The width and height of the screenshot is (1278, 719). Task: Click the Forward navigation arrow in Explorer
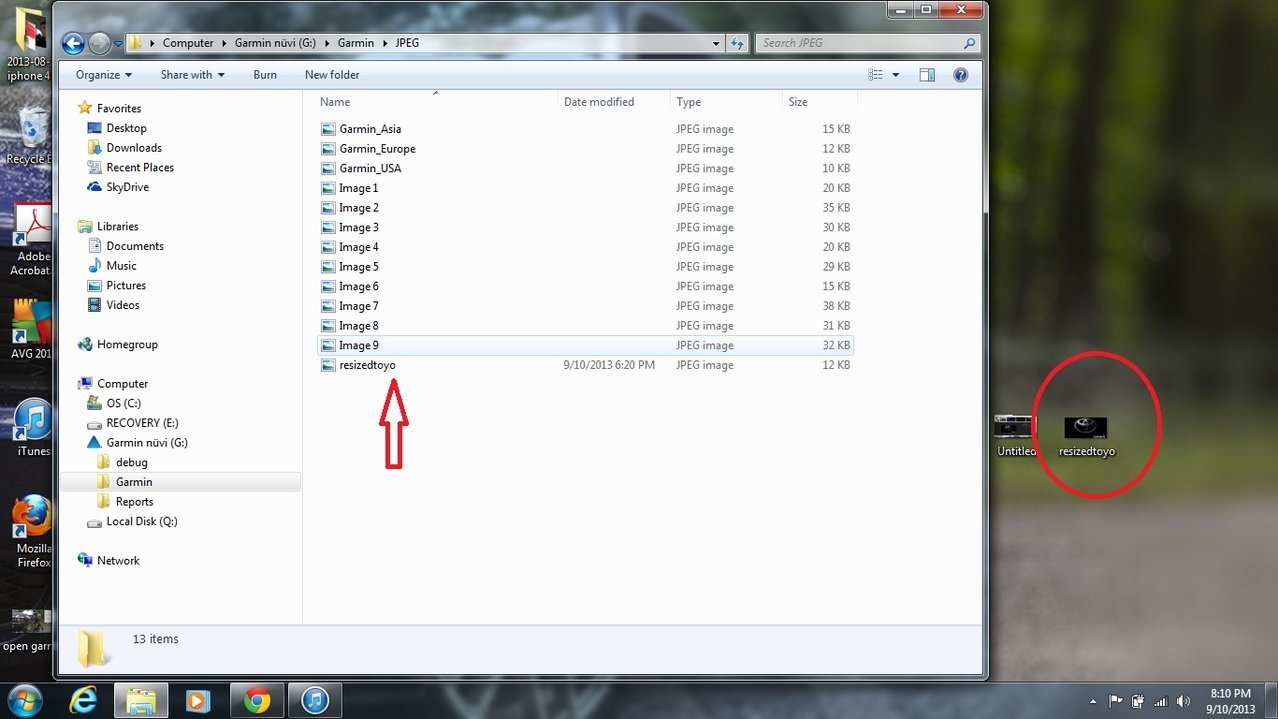(x=99, y=43)
